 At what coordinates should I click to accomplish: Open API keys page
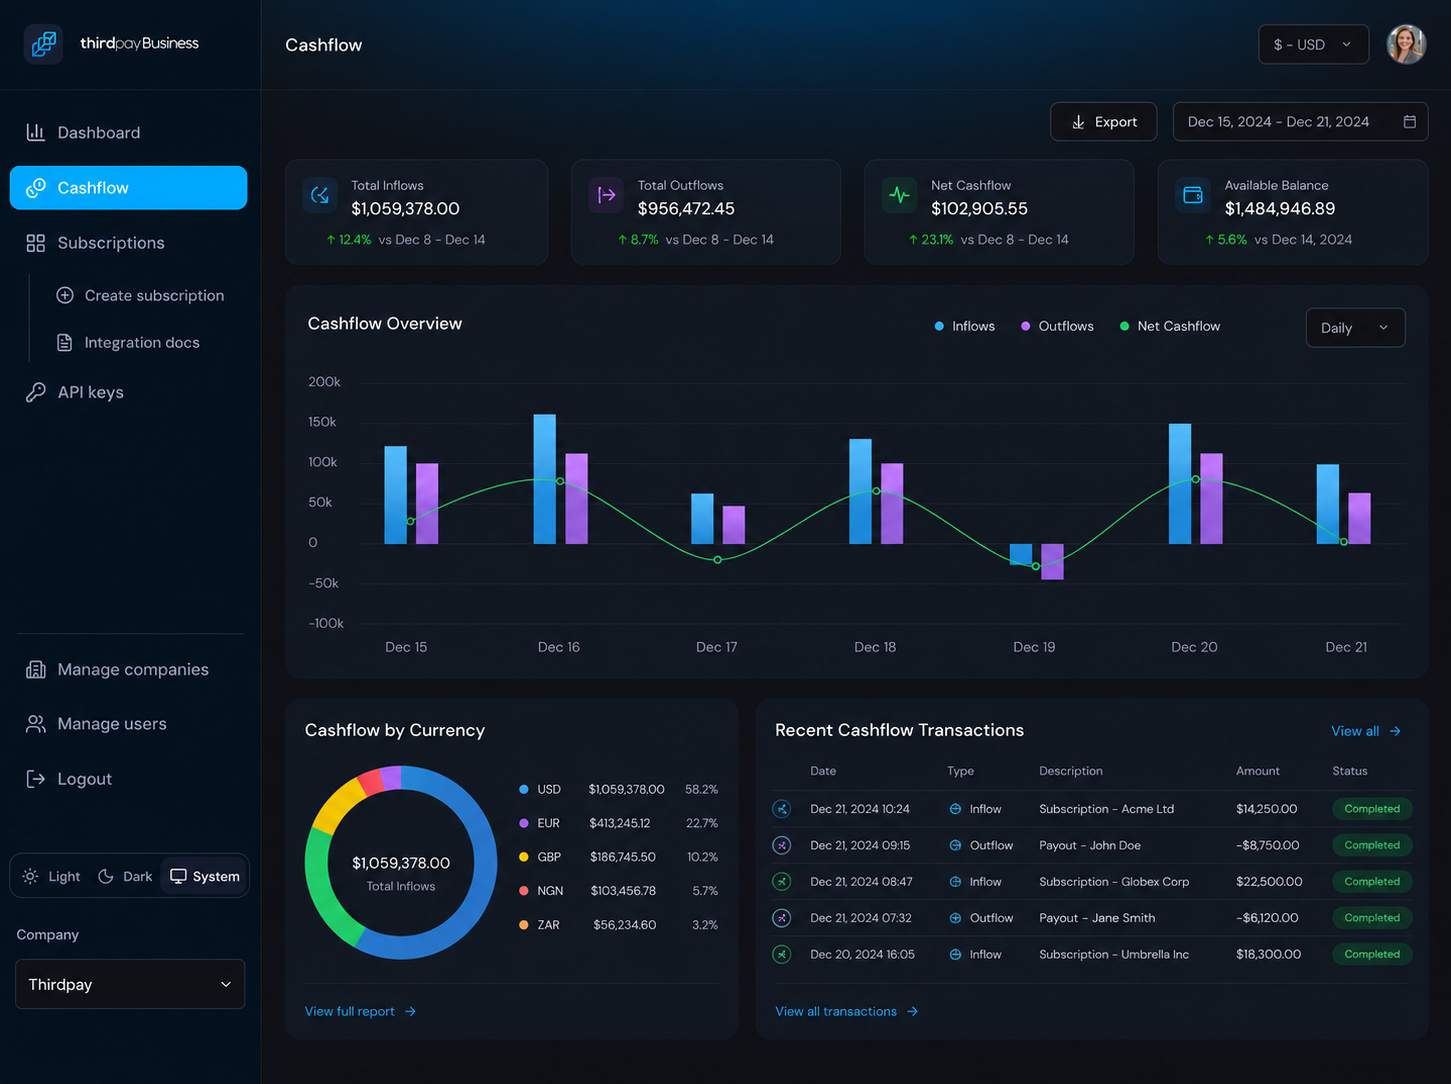[x=128, y=392]
